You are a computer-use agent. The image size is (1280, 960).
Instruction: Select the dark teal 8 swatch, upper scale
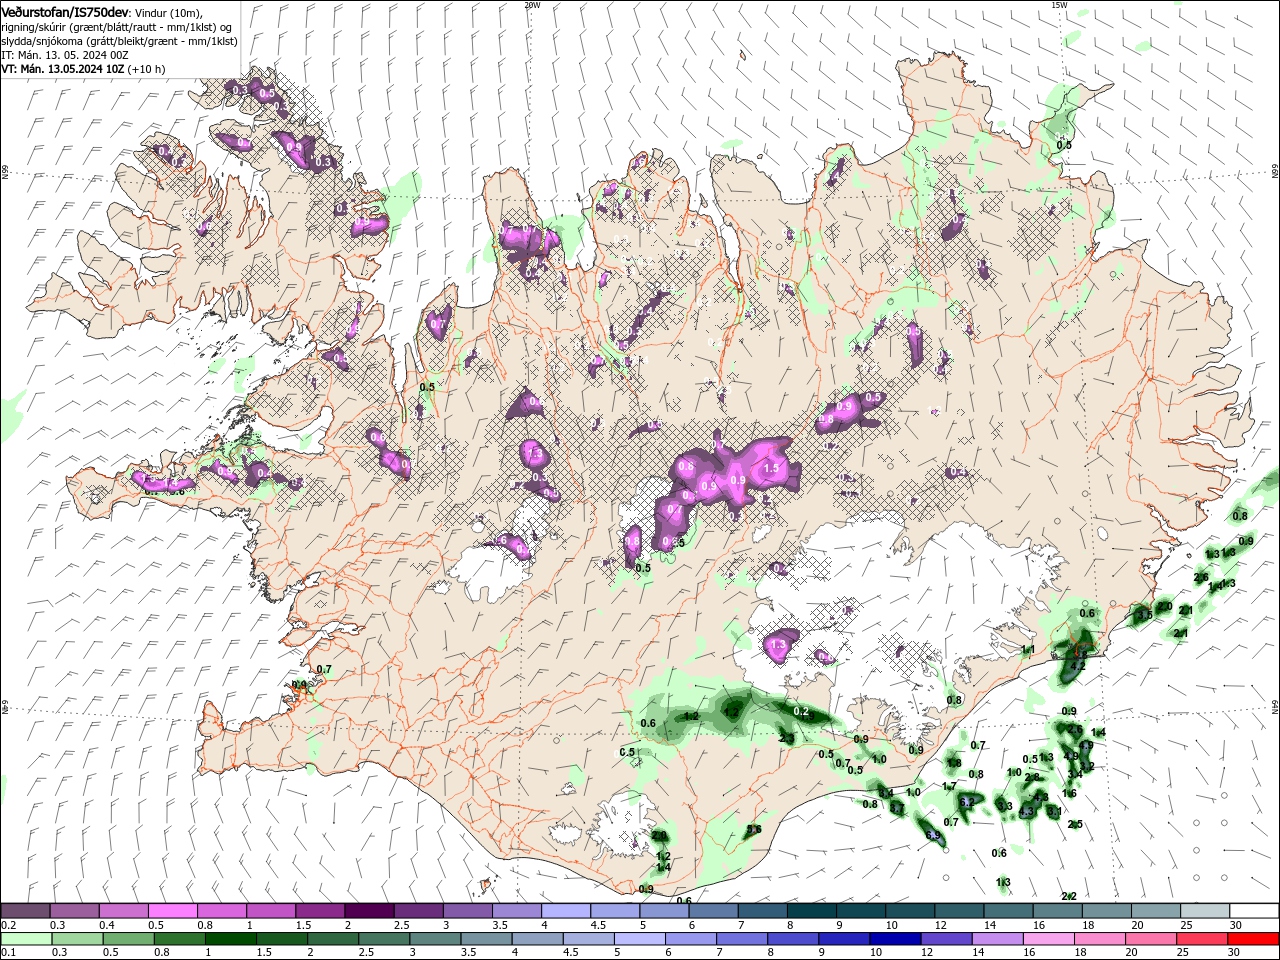pyautogui.click(x=810, y=911)
